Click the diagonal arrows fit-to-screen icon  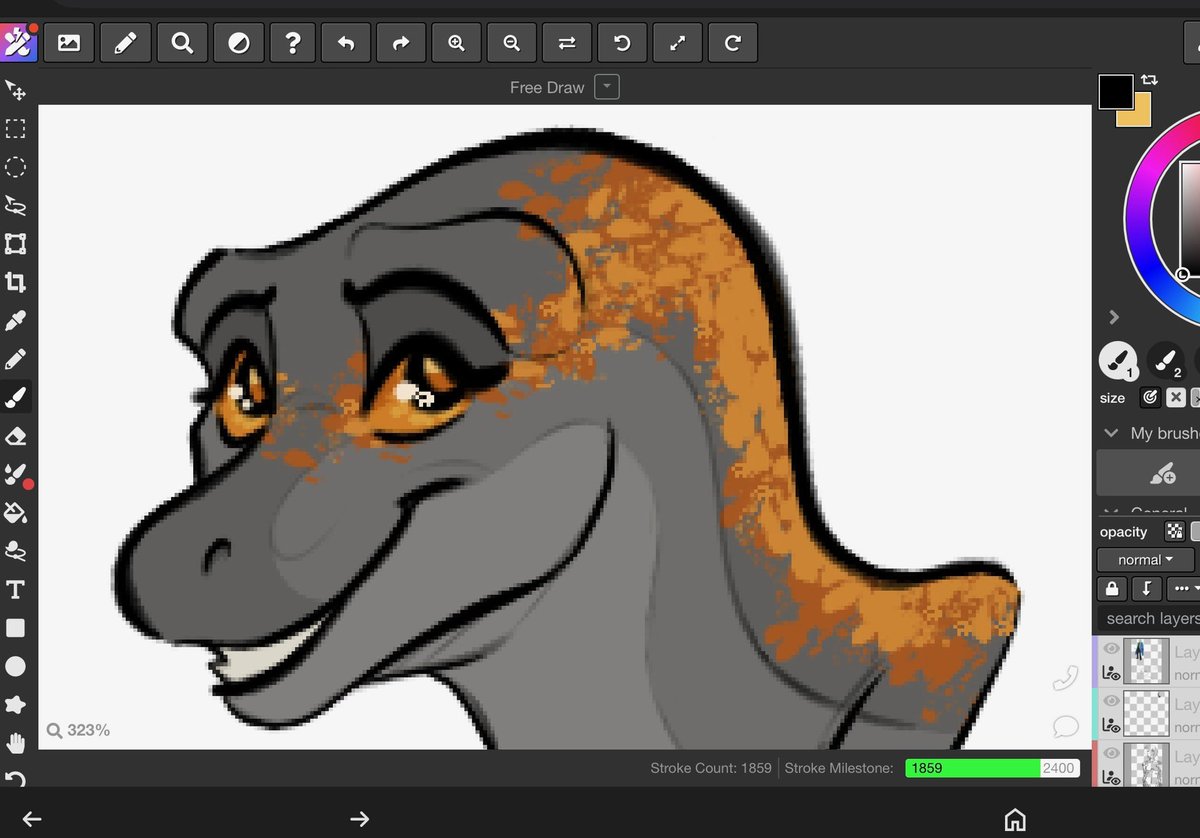[677, 43]
